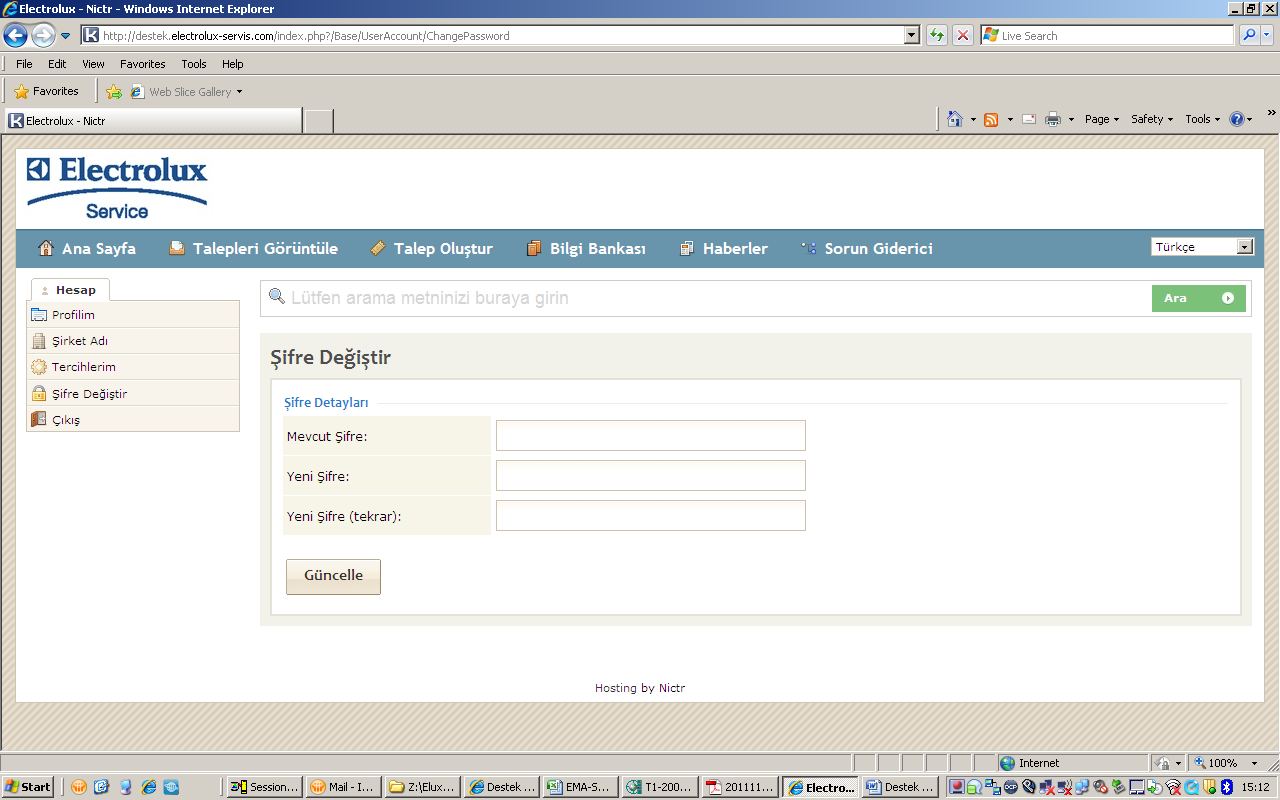Select the Hesap tab in sidebar
The width and height of the screenshot is (1280, 800).
point(70,290)
